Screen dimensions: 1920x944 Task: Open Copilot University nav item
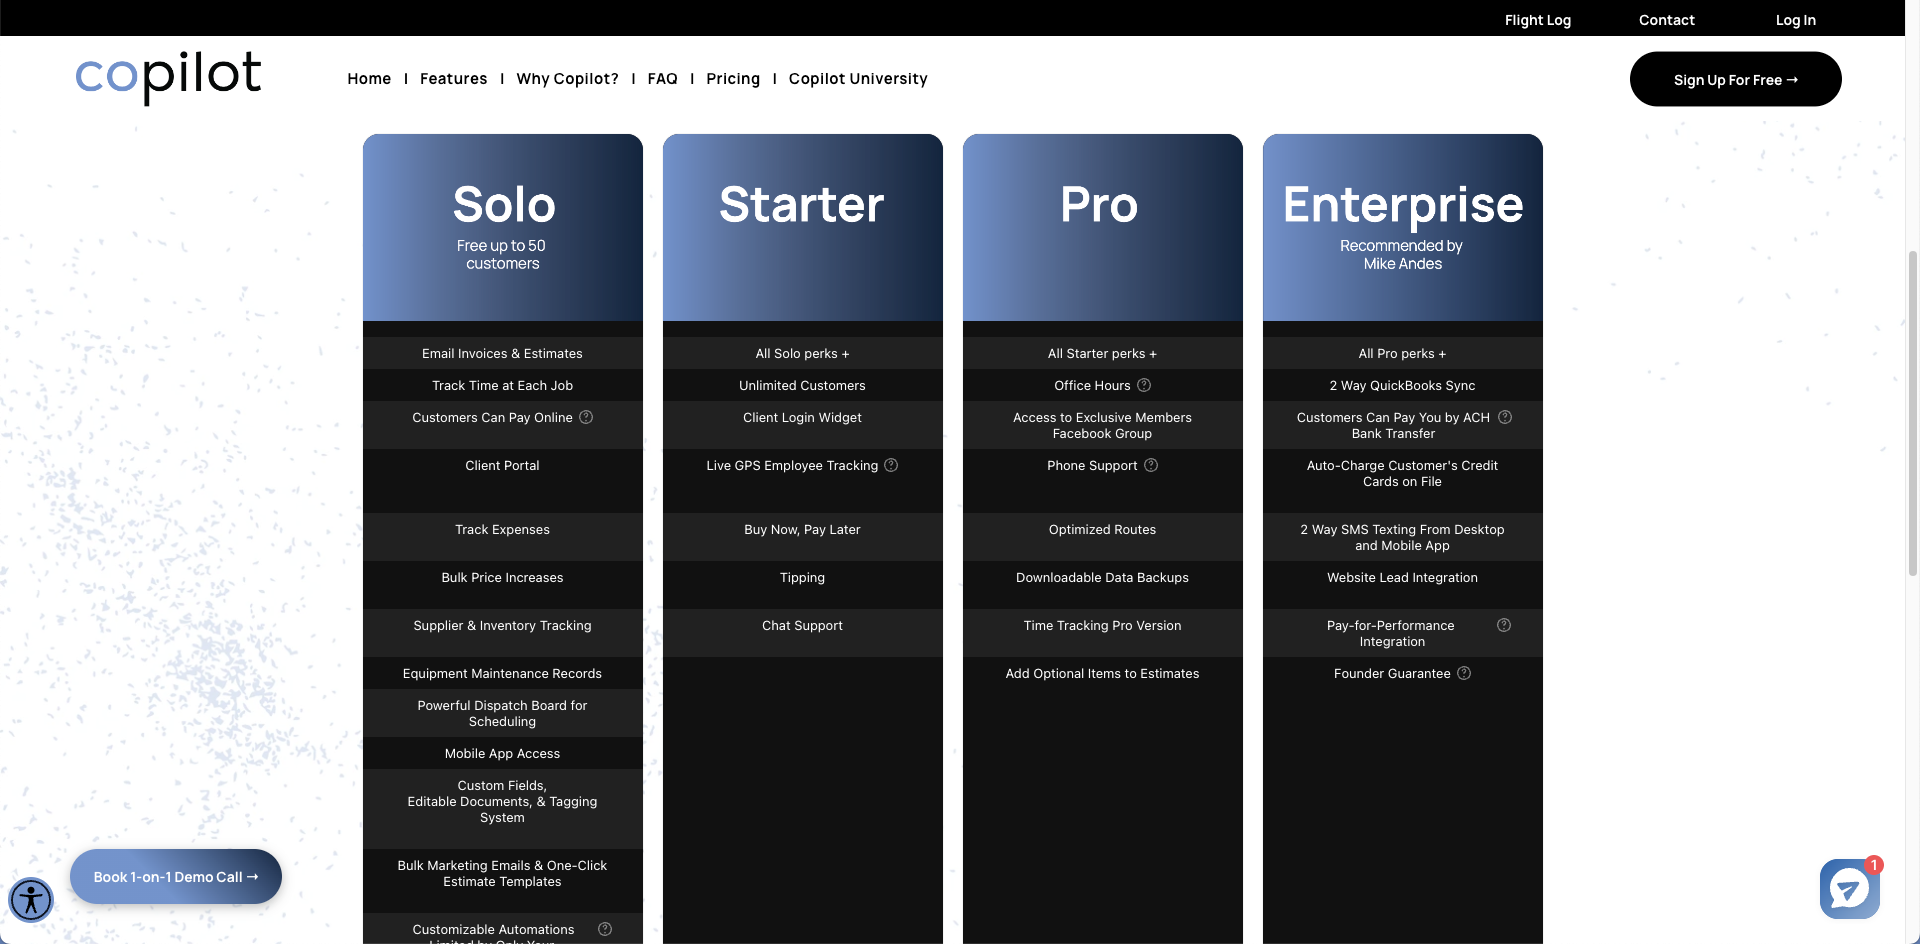pos(858,79)
